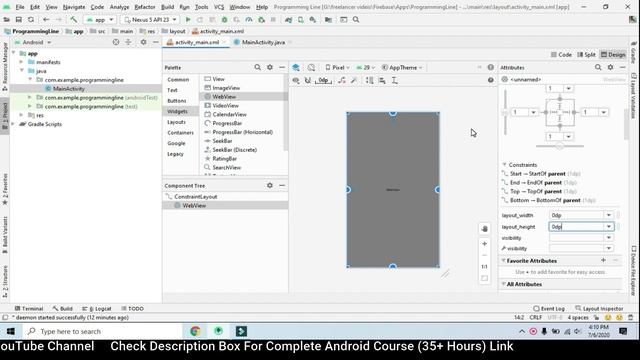Click the Back navigation arrow
This screenshot has height=360, width=640.
pyautogui.click(x=46, y=20)
